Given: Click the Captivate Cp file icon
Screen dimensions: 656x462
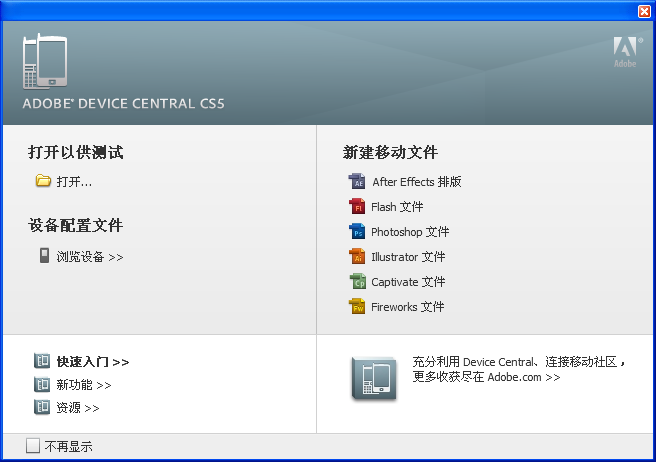Looking at the screenshot, I should (x=358, y=282).
